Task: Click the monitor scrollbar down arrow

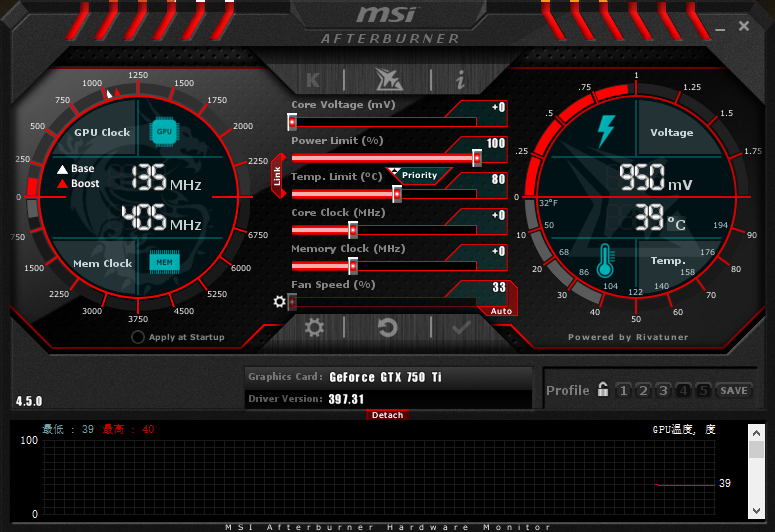Action: coord(756,510)
